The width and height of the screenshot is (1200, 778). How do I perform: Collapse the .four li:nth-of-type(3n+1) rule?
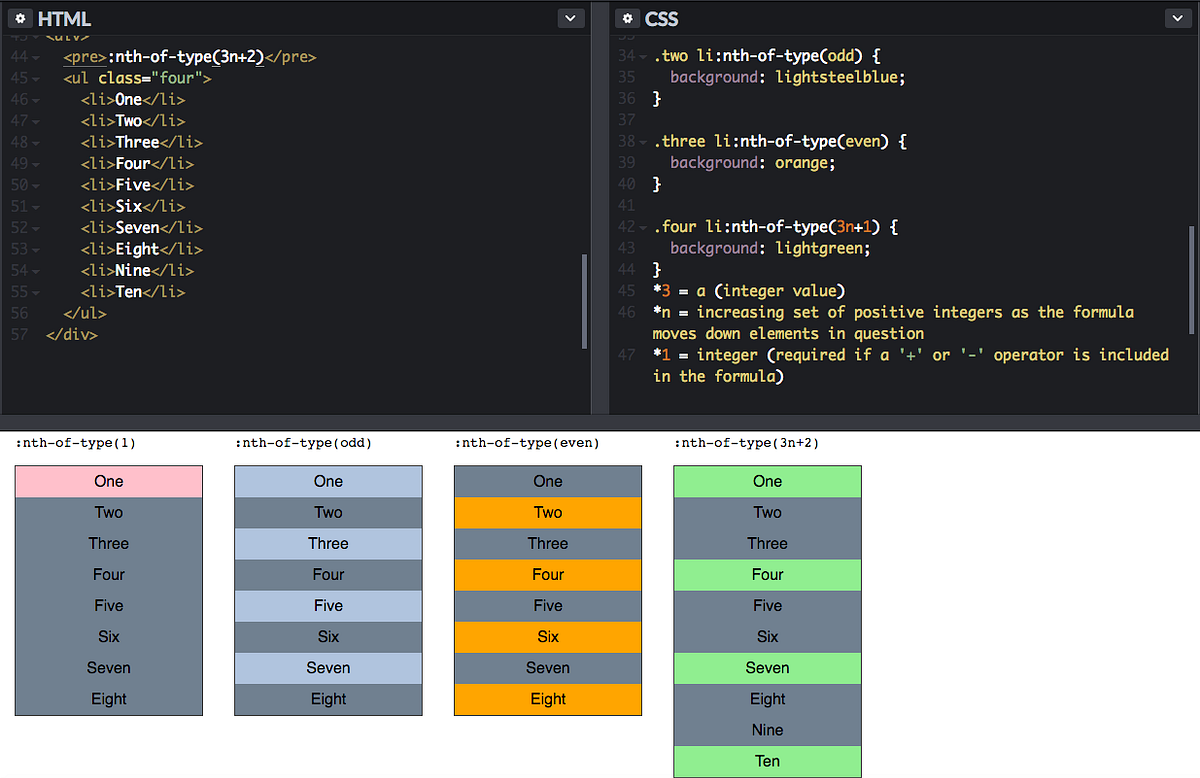point(641,226)
